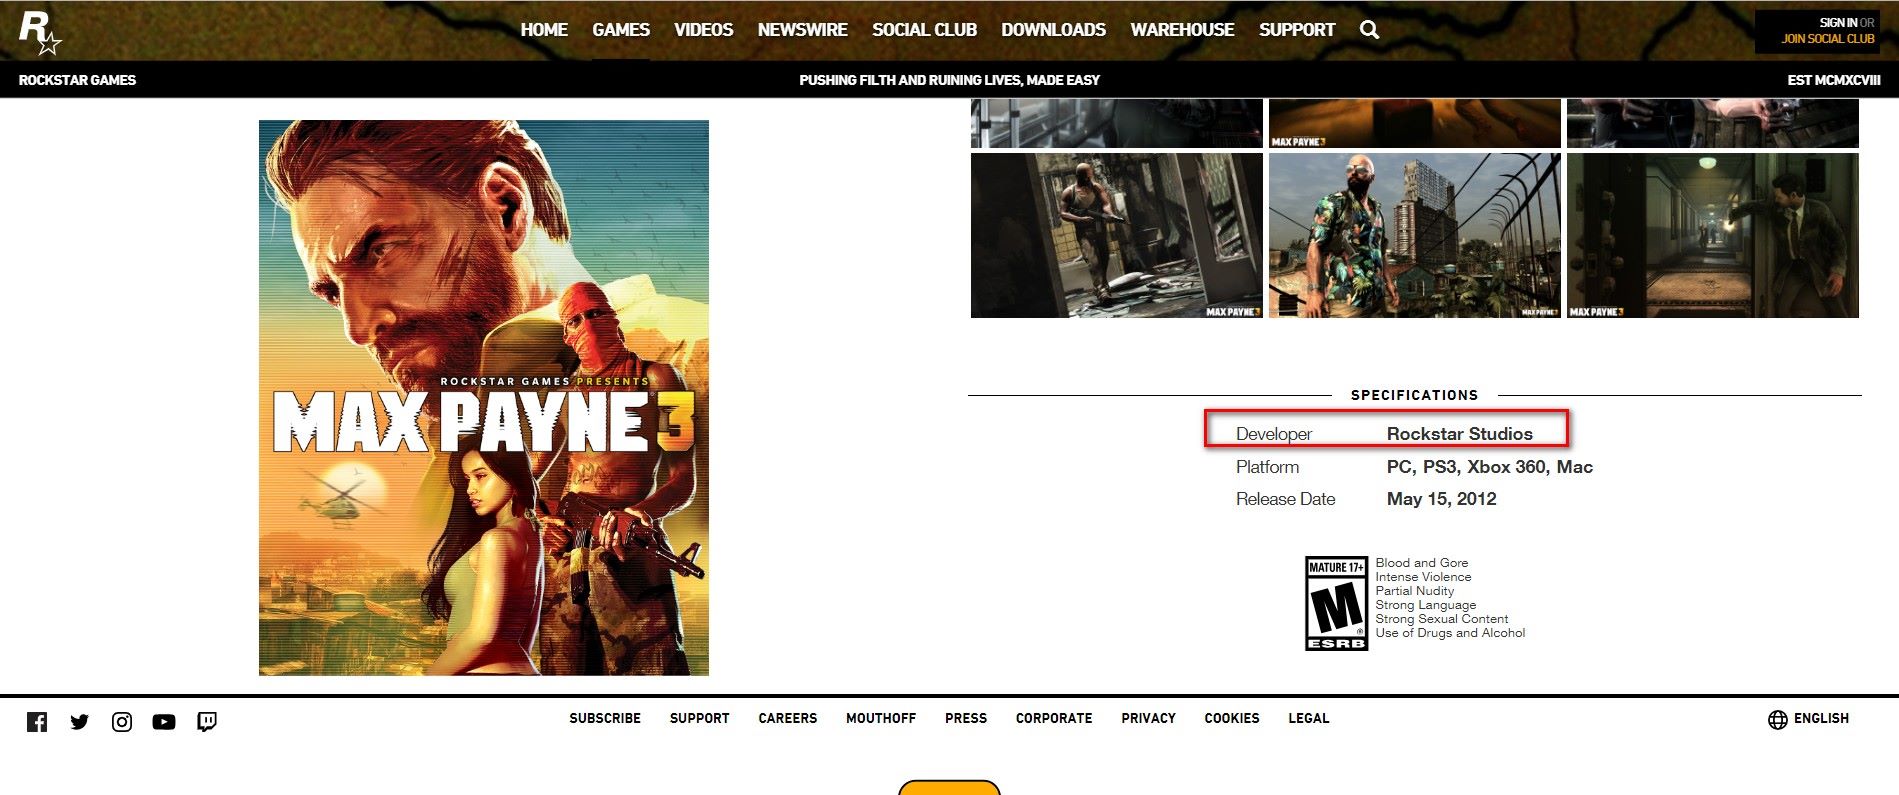This screenshot has height=795, width=1899.
Task: Click the ESRB Mature 17+ rating badge
Action: click(1336, 604)
